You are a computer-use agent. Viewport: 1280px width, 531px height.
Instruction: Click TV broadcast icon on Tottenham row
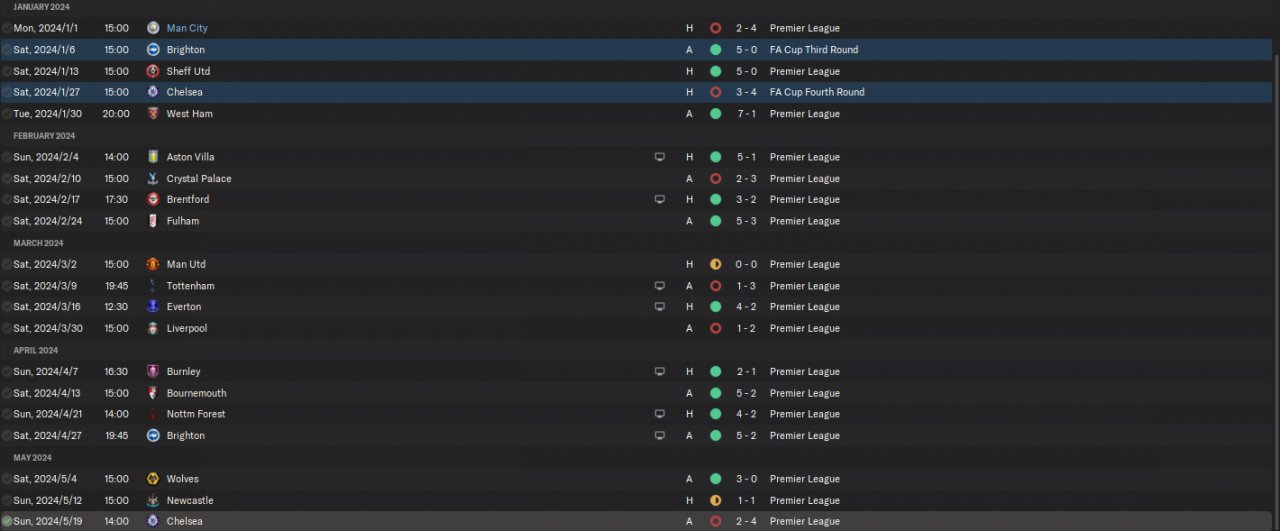660,286
